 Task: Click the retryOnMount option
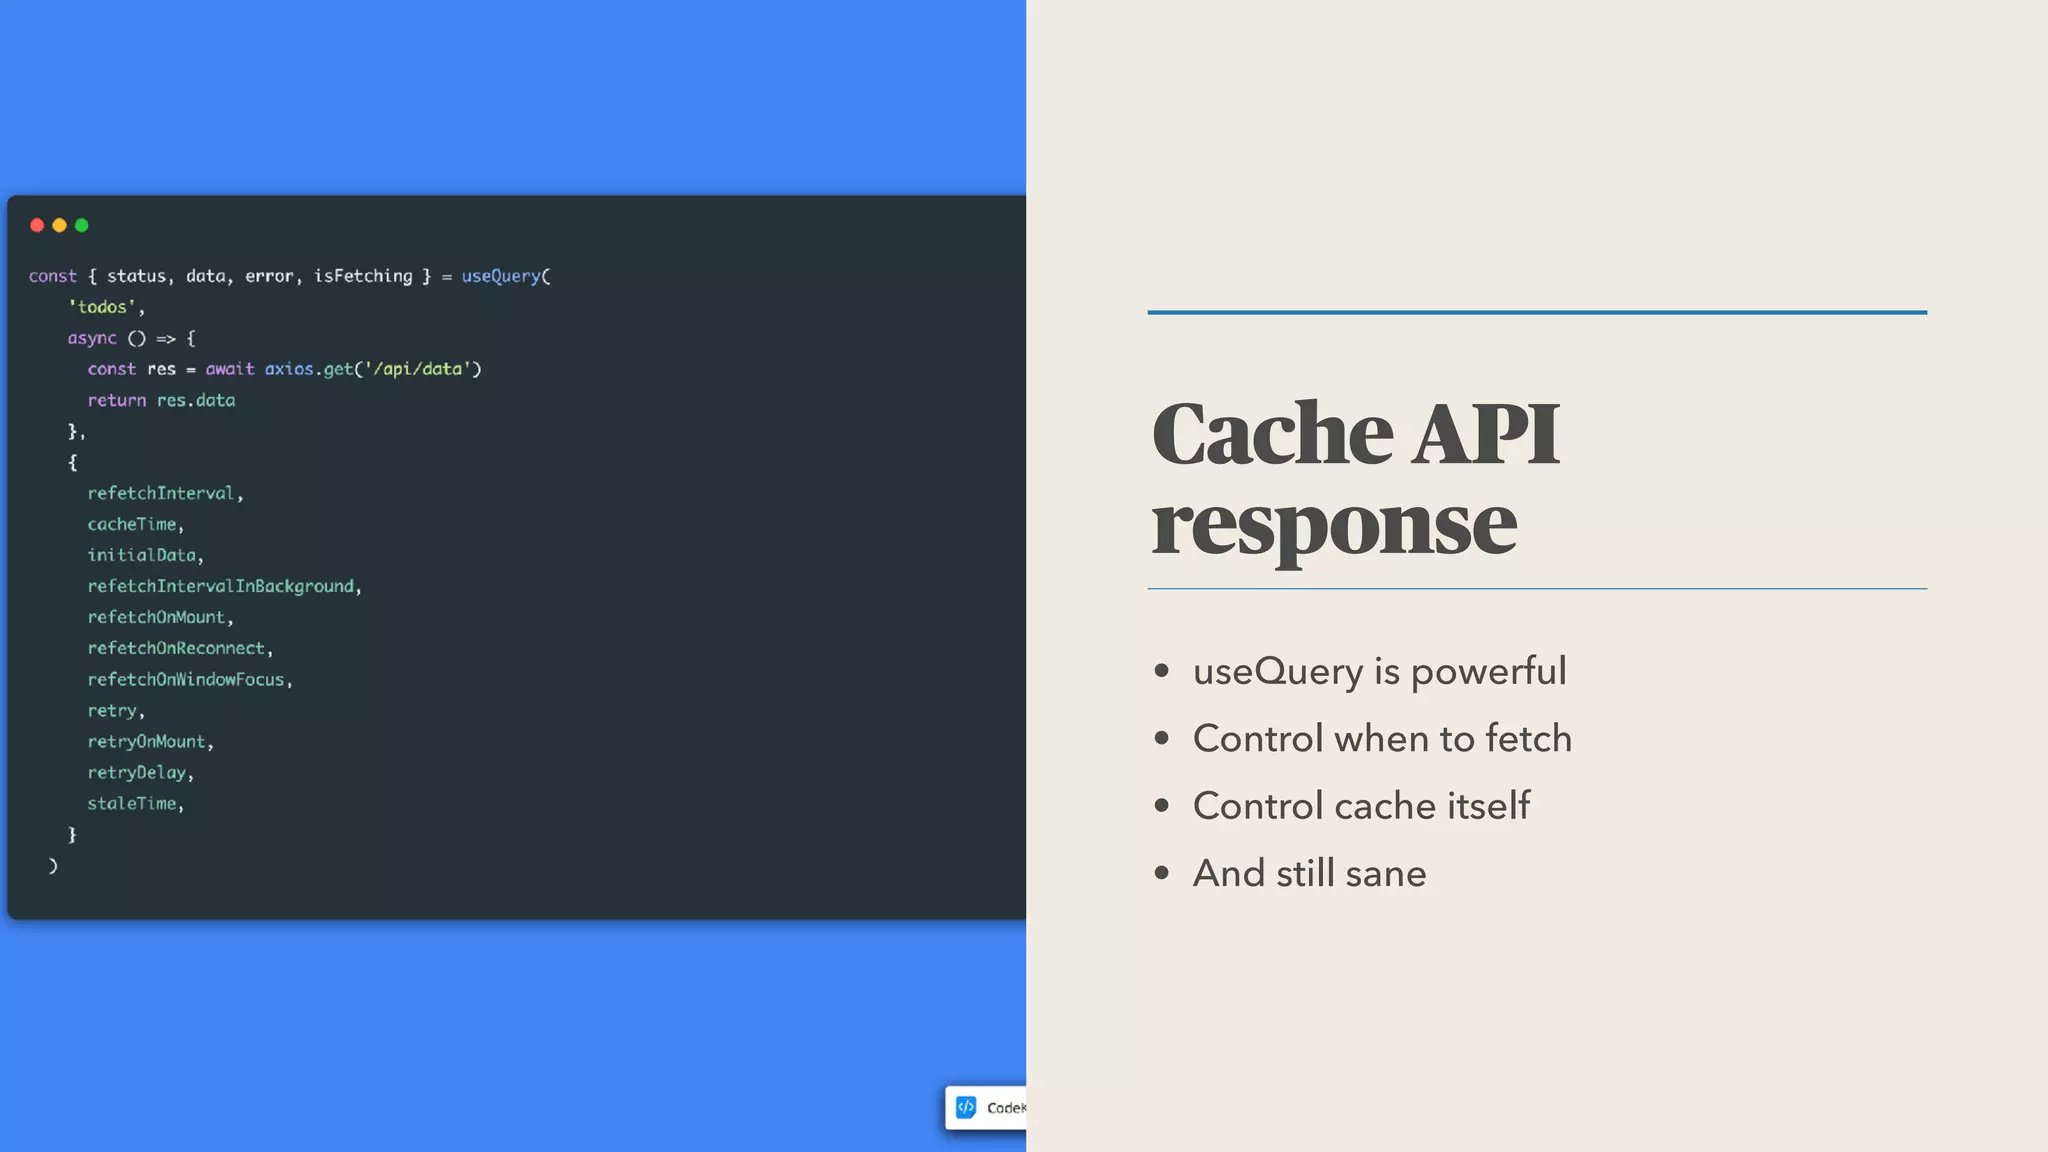pyautogui.click(x=146, y=741)
